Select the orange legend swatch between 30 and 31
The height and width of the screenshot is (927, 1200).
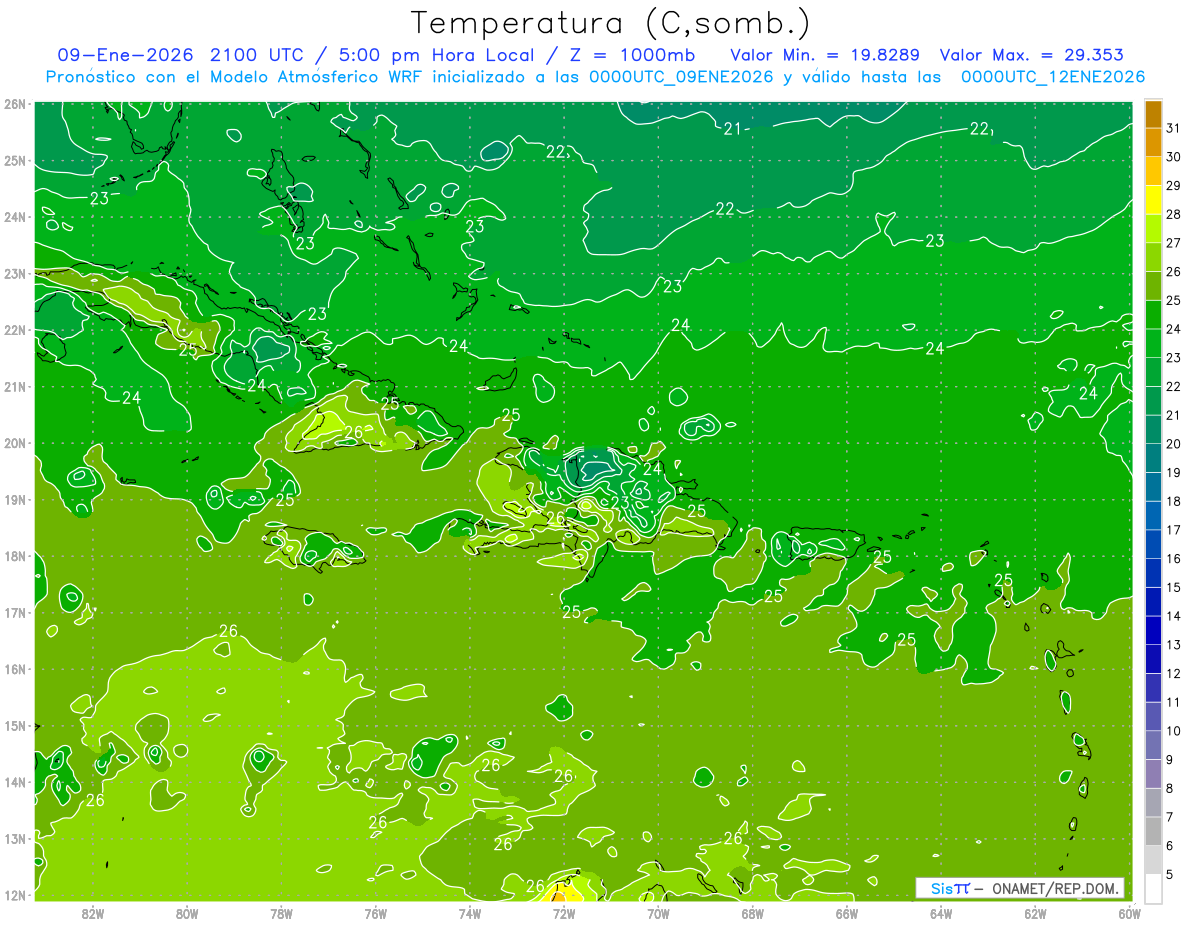[x=1153, y=143]
